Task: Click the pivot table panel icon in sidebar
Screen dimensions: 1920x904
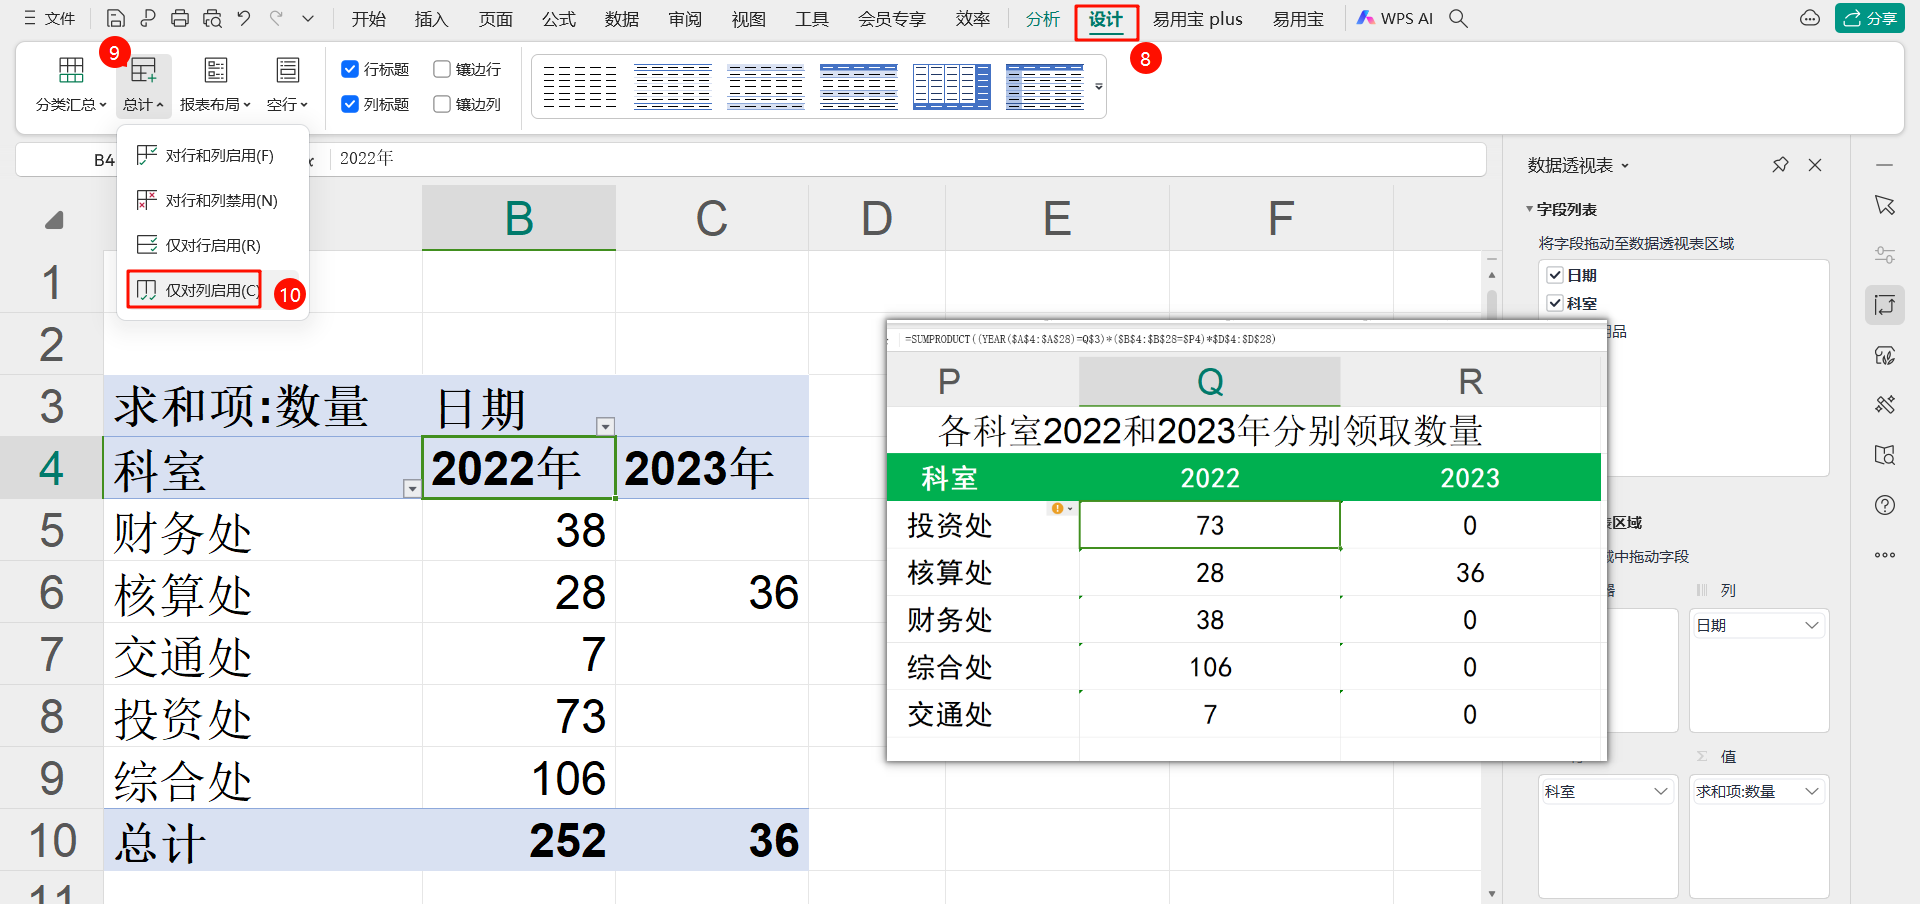Action: (x=1885, y=305)
